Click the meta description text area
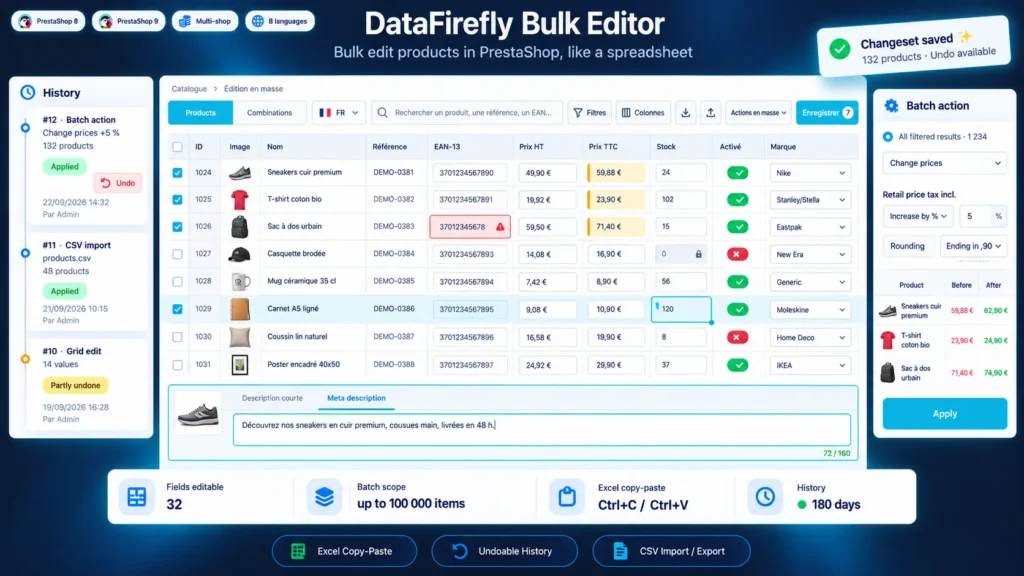This screenshot has height=576, width=1024. point(541,430)
